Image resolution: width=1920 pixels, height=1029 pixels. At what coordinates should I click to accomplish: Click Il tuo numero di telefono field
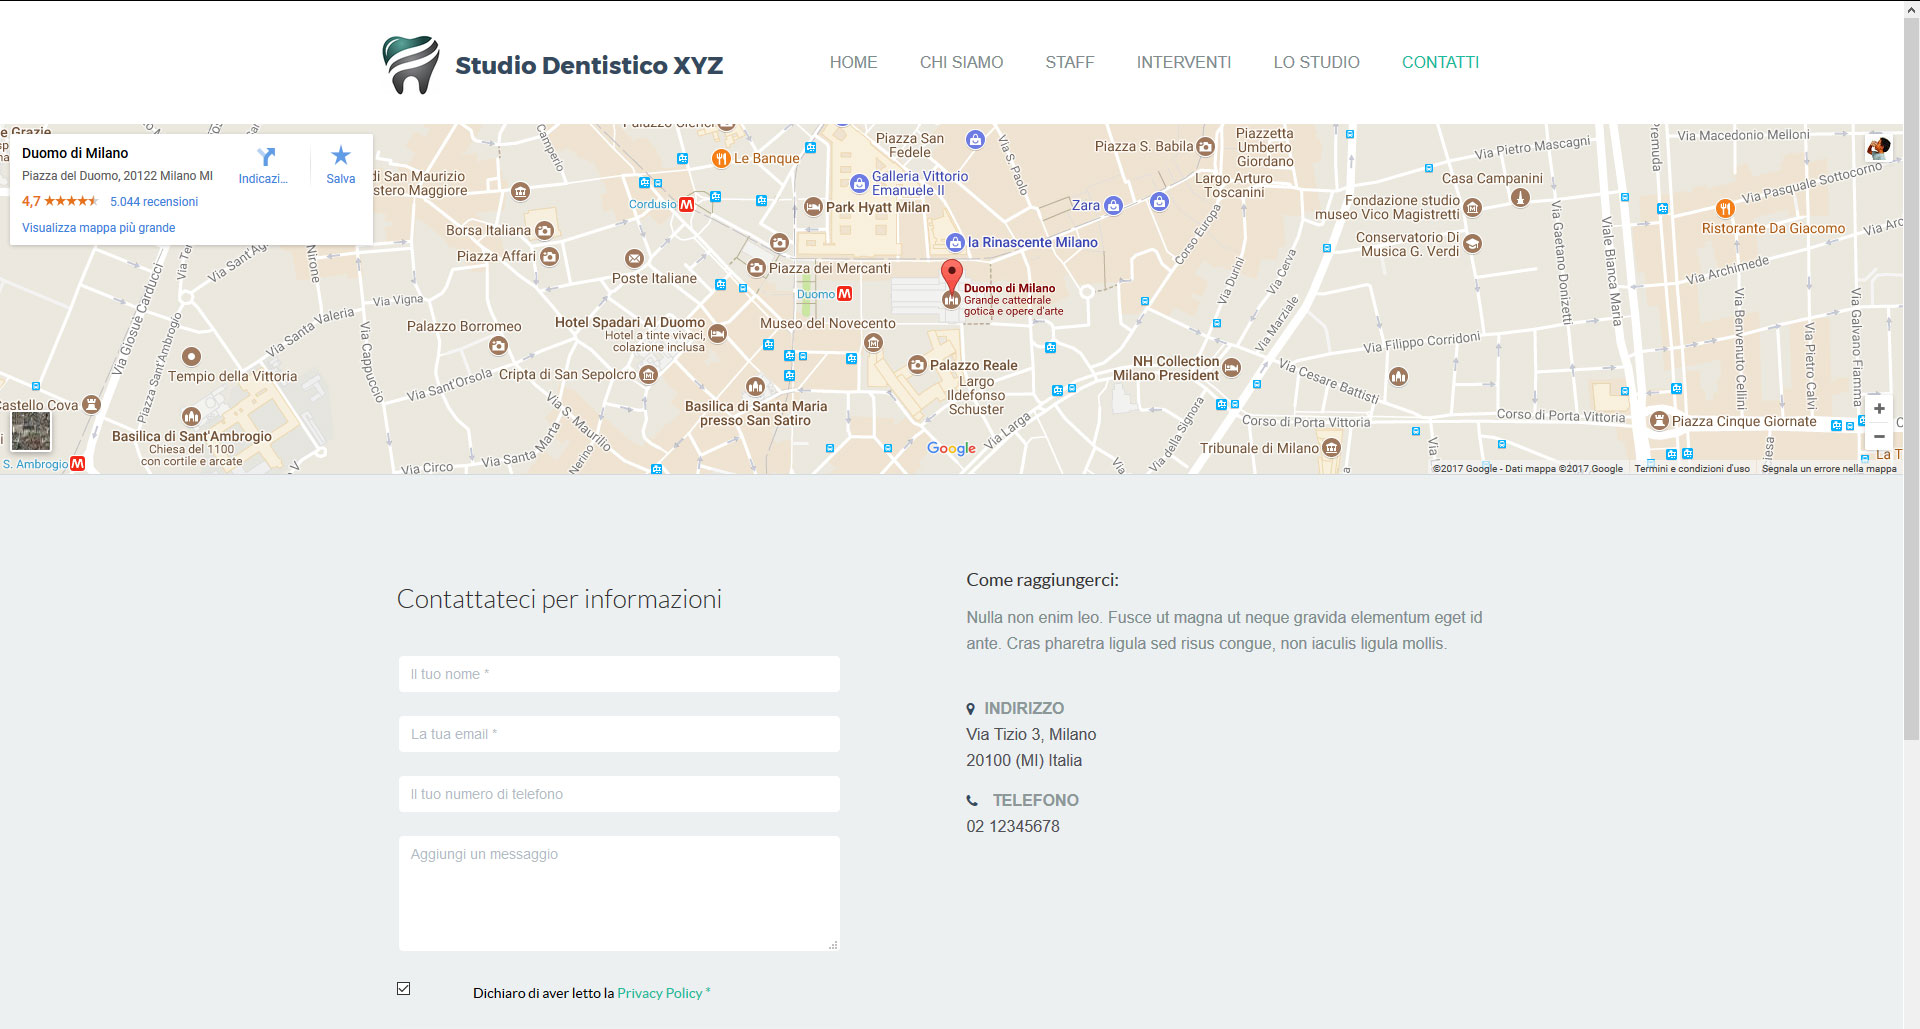click(x=619, y=794)
